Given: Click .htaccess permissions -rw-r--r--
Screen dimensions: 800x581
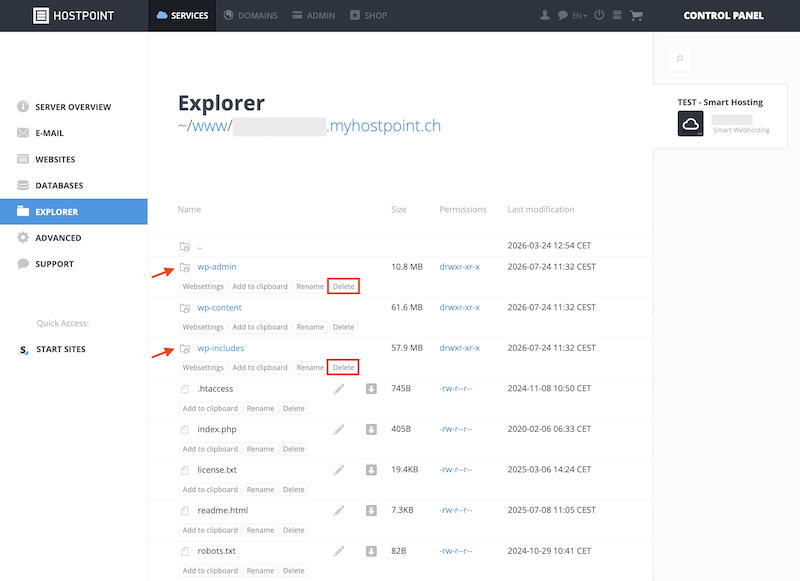Looking at the screenshot, I should coord(456,388).
